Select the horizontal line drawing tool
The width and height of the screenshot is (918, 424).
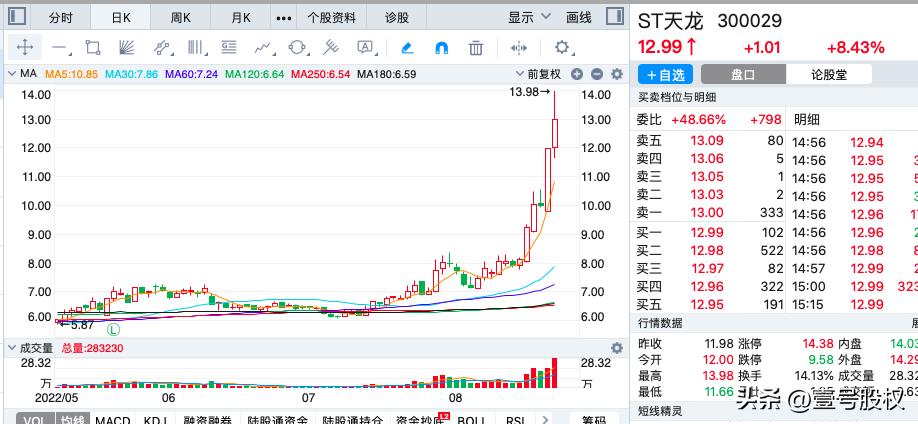60,47
